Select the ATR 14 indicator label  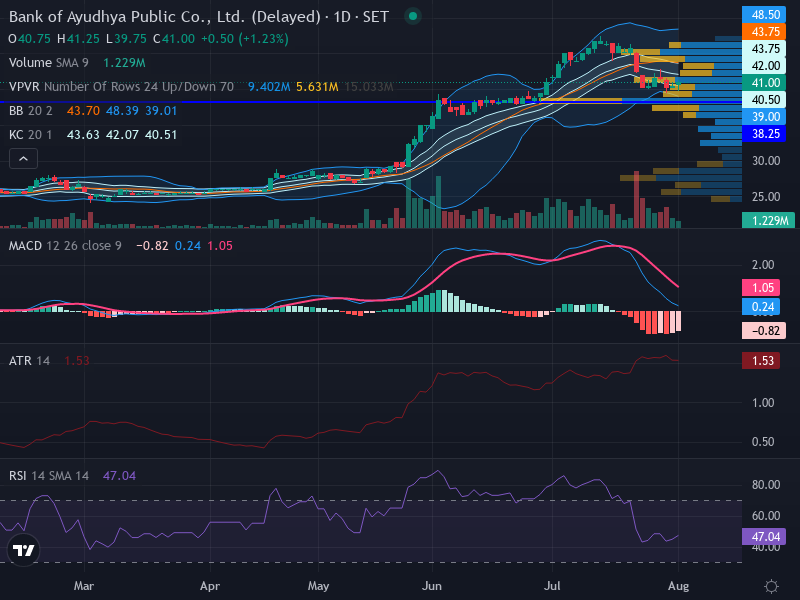30,361
